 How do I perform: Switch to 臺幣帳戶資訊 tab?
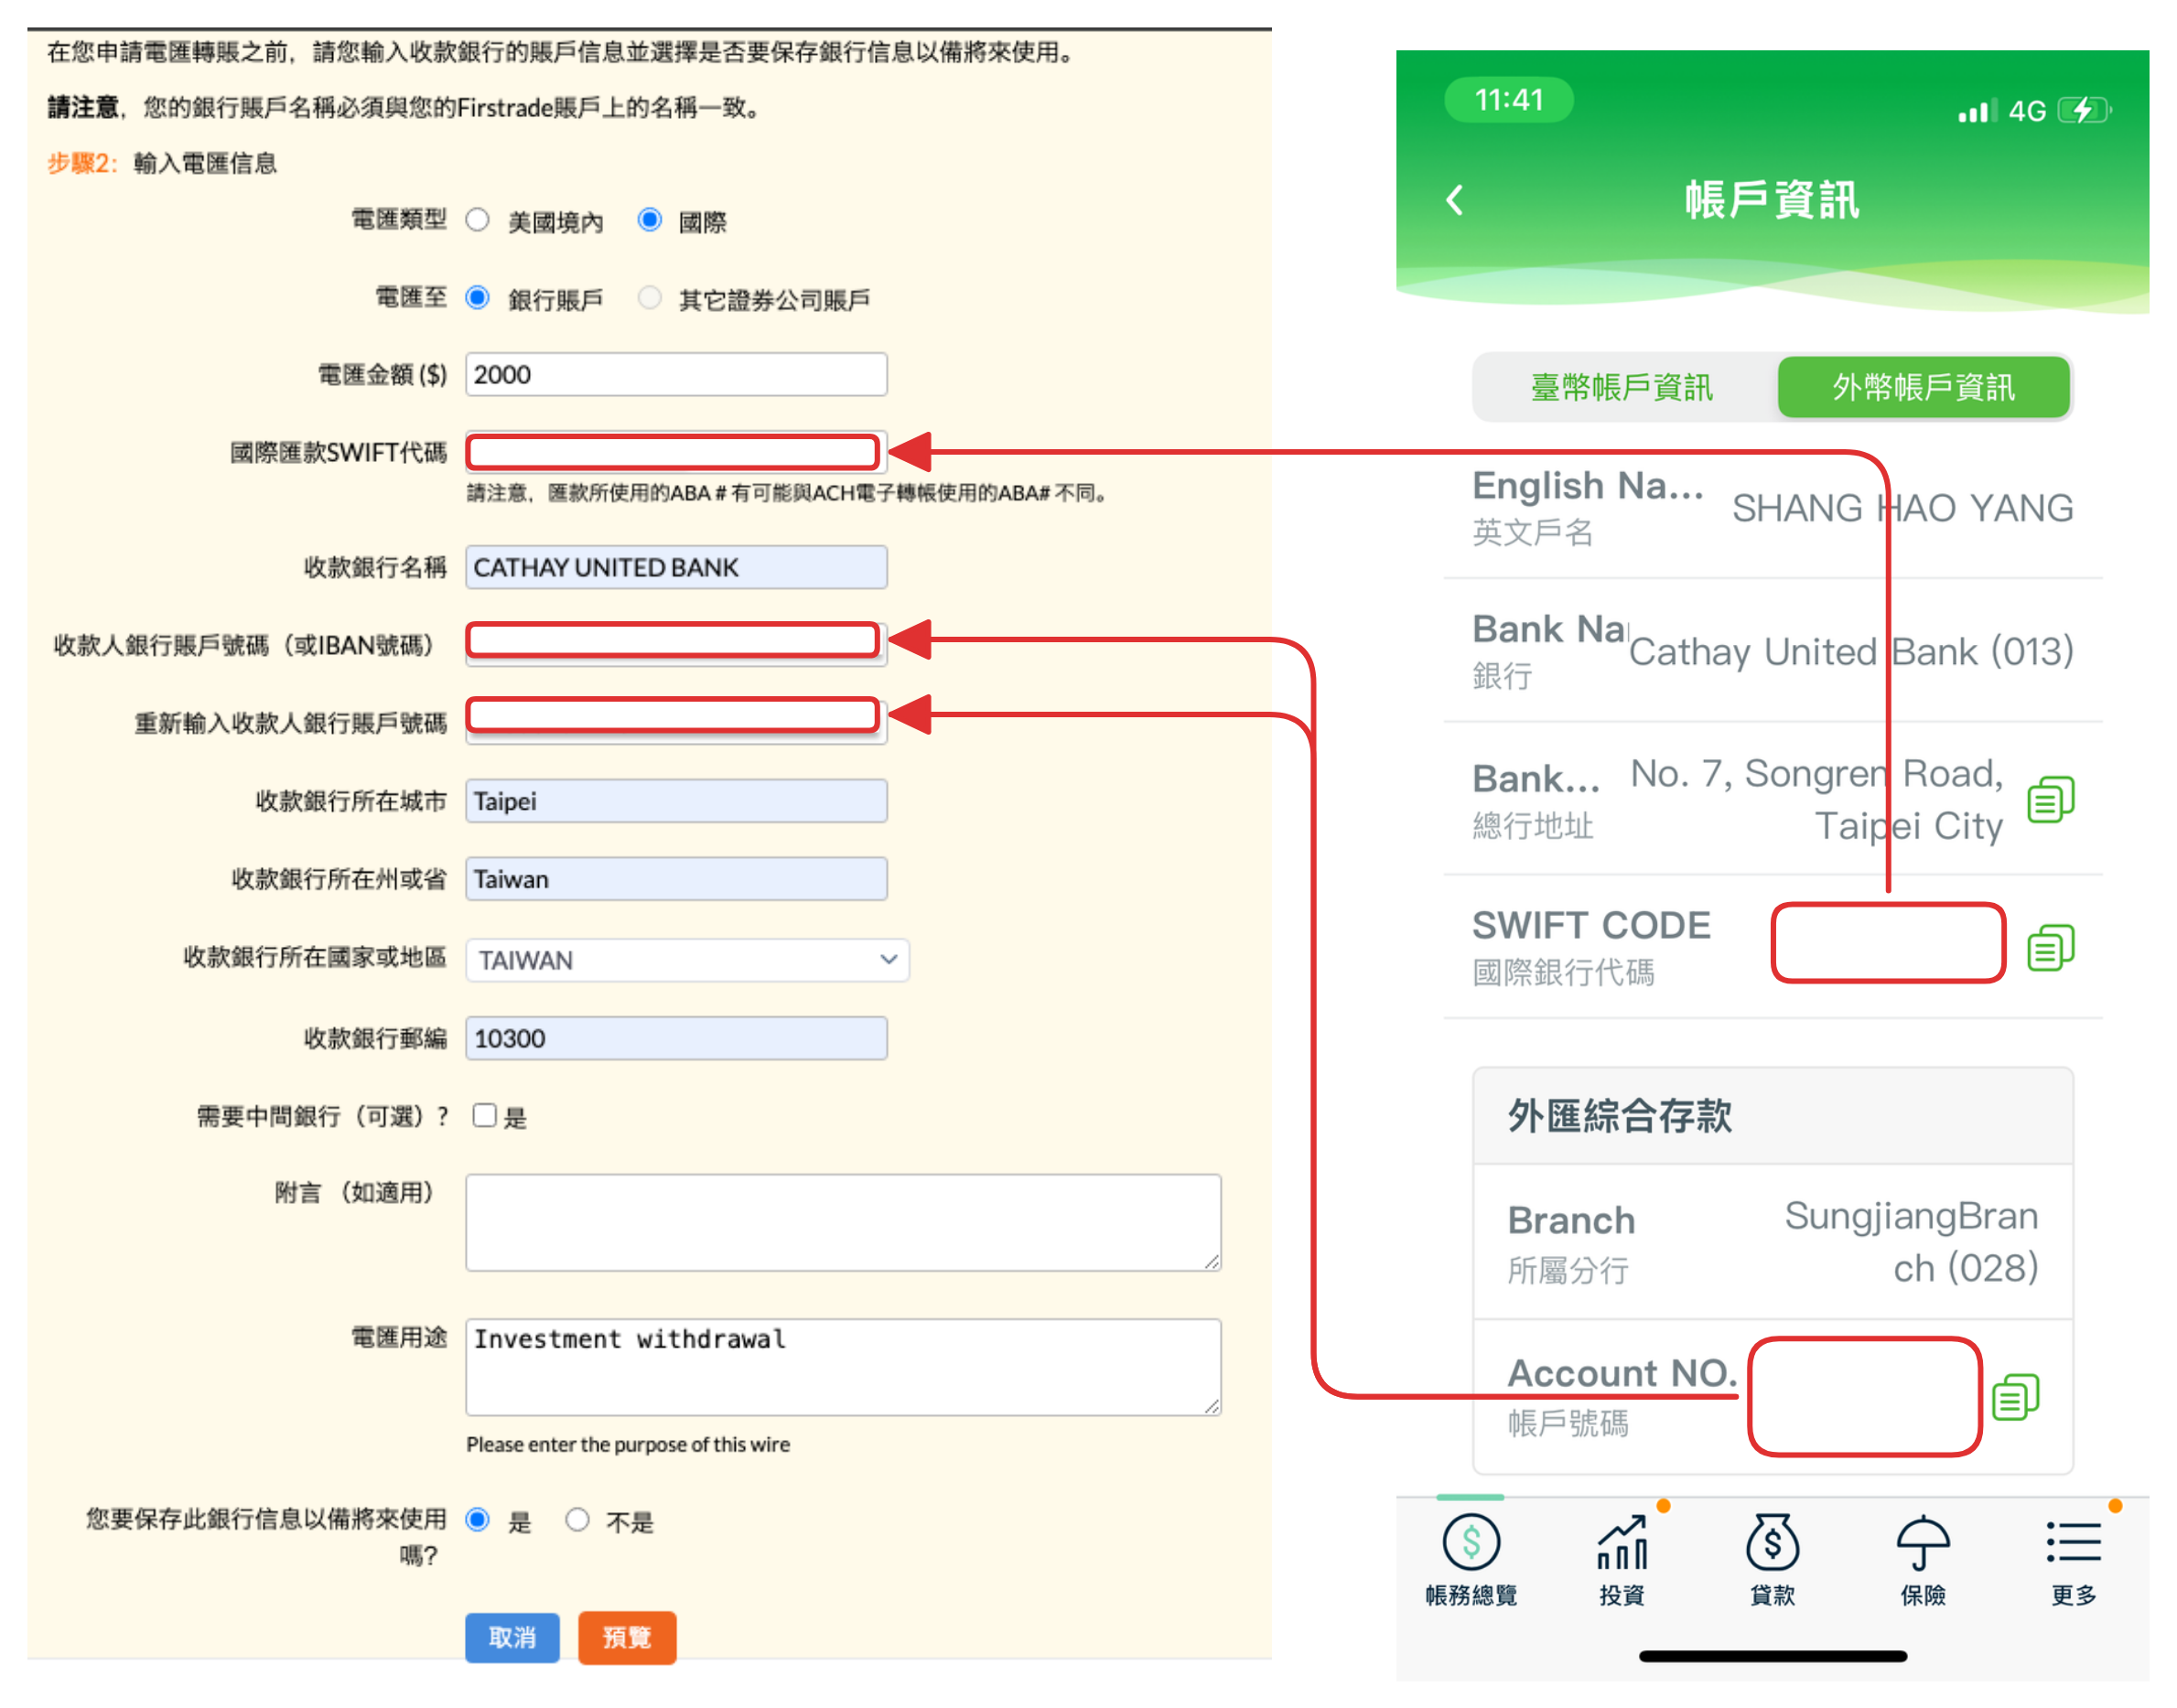[1622, 387]
